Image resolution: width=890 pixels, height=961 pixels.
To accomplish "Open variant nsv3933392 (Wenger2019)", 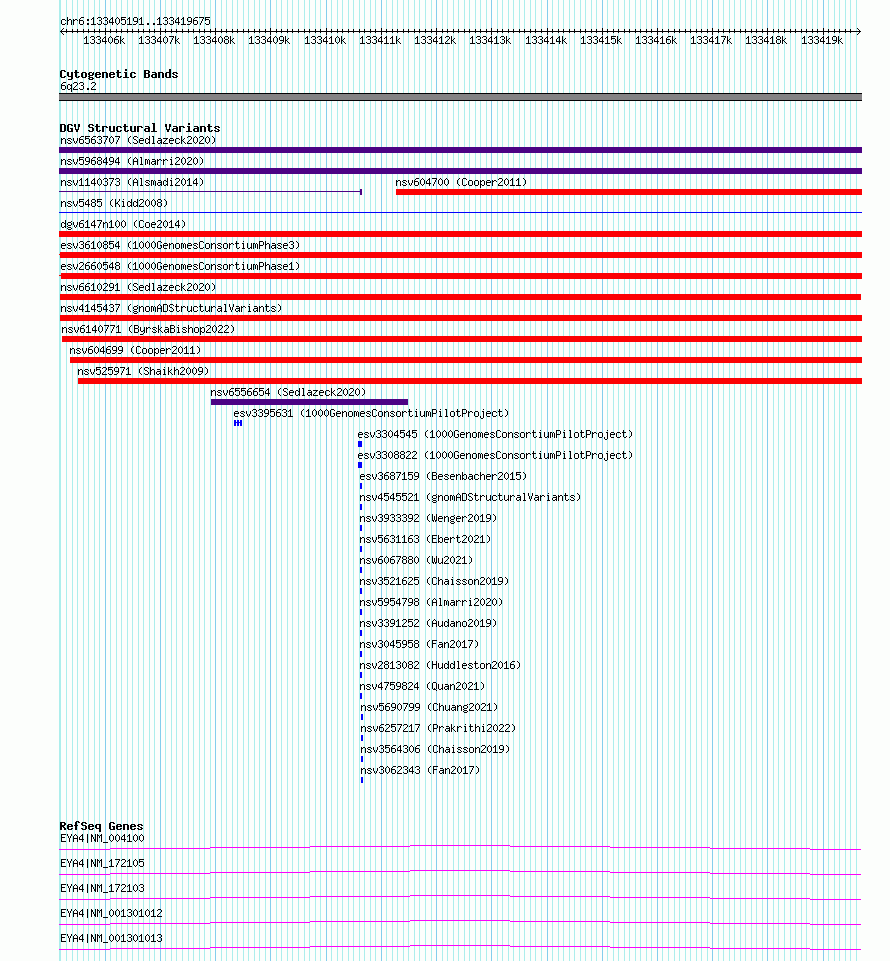I will [428, 518].
